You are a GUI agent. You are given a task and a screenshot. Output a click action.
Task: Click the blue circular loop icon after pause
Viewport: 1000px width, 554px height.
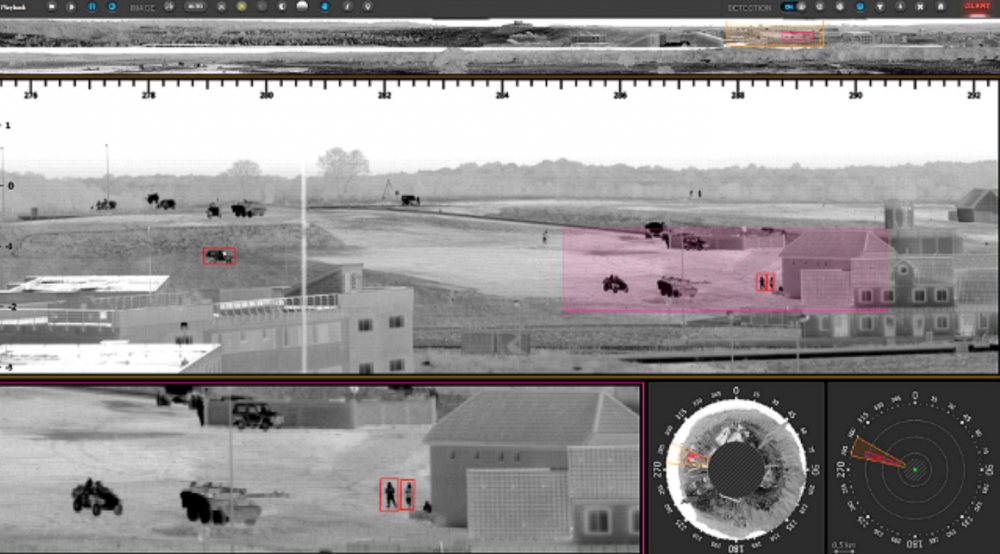(x=111, y=6)
